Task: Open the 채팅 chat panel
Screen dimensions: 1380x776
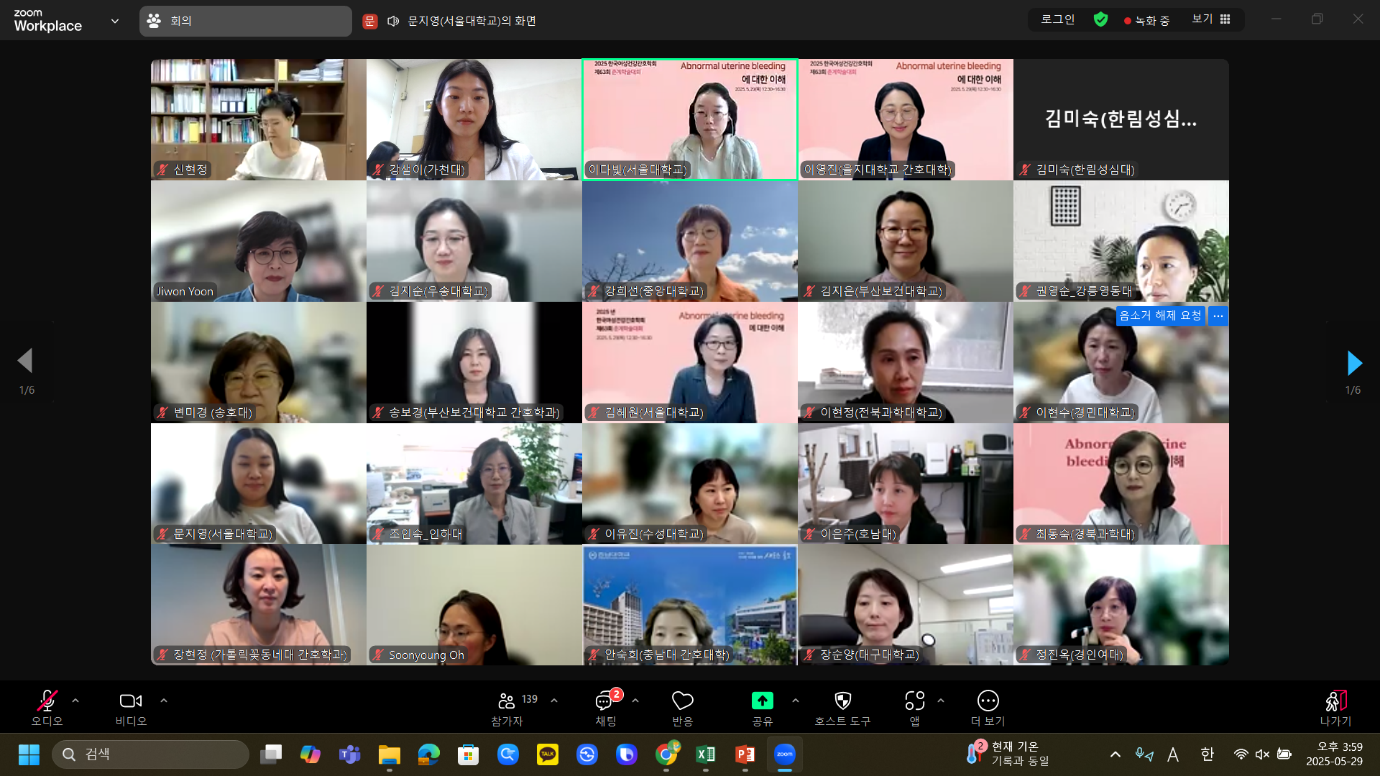Action: point(605,702)
